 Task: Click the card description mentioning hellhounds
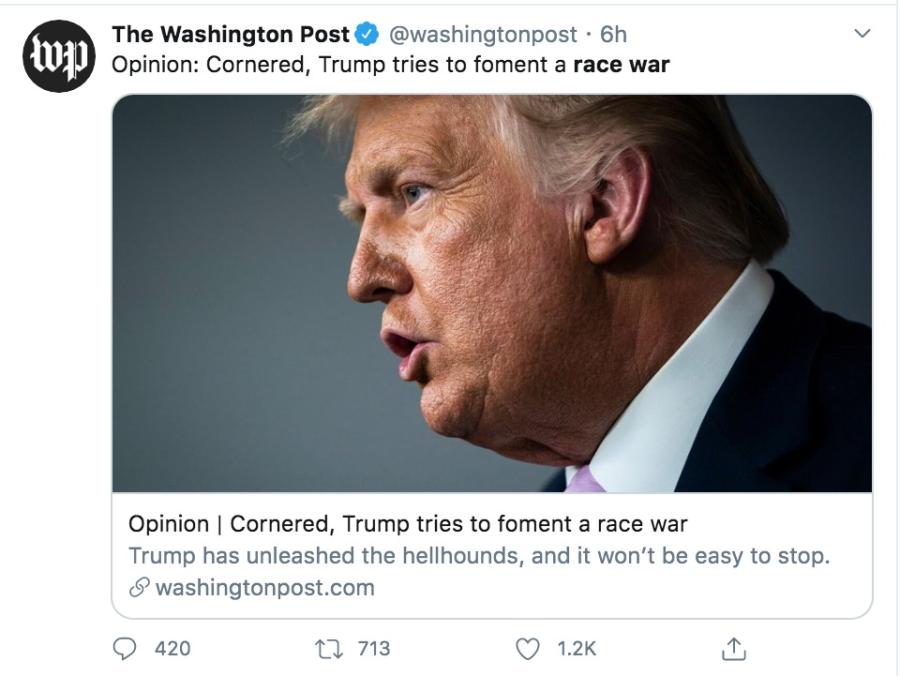pyautogui.click(x=479, y=555)
